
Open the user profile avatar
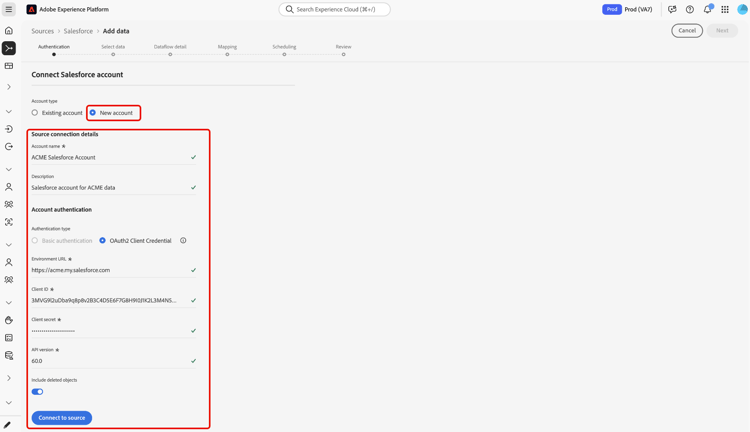[742, 9]
